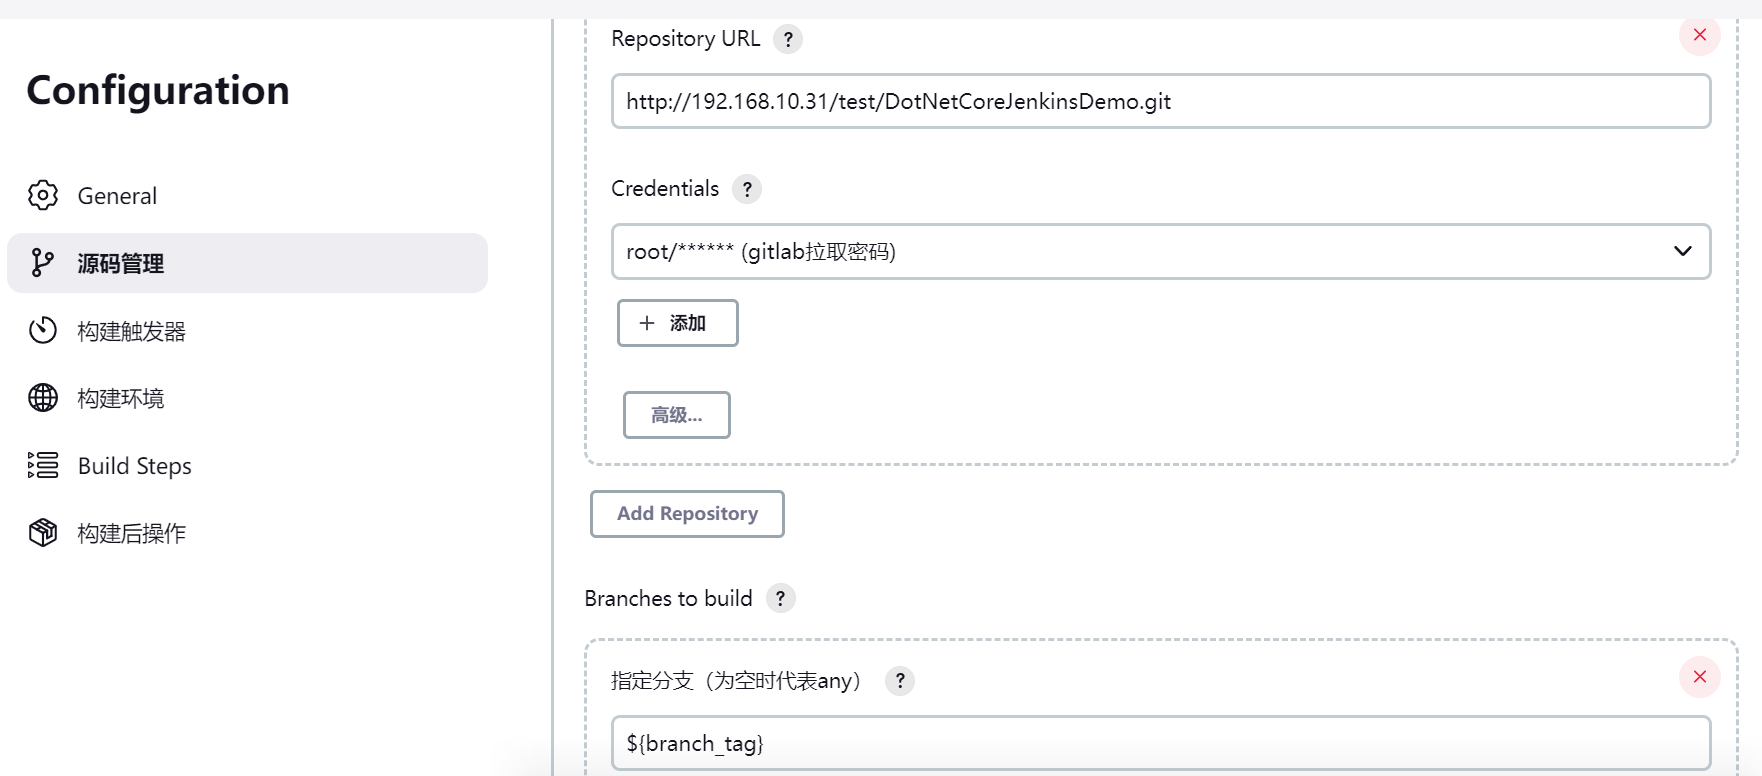Click the 添加 credentials button

(x=677, y=323)
